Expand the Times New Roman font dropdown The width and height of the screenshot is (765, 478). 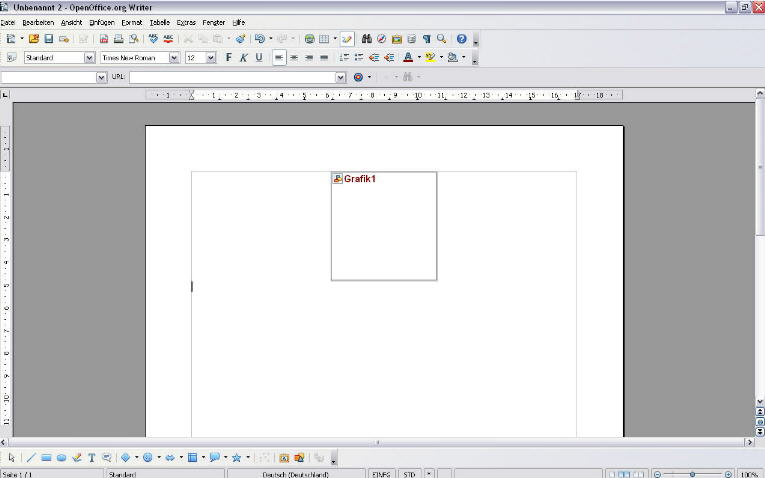174,58
